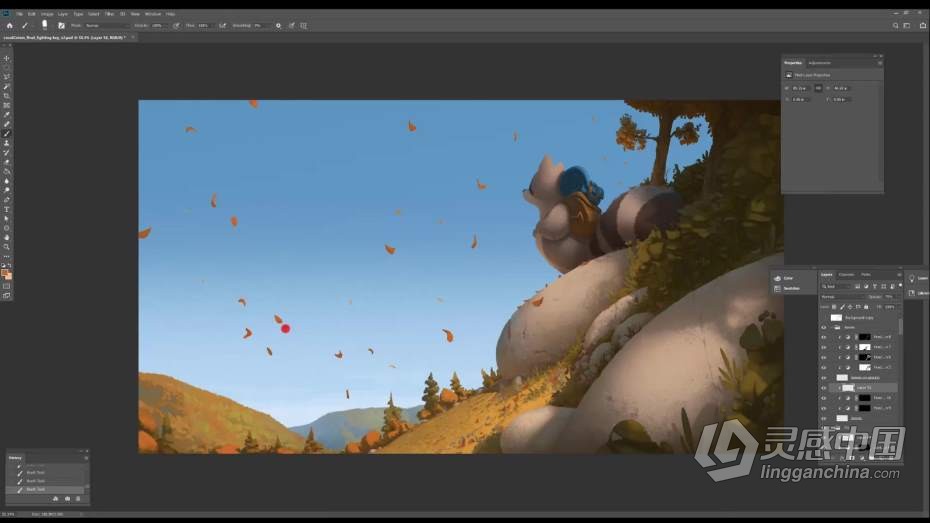
Task: Select the Lasso tool
Action: [x=7, y=77]
